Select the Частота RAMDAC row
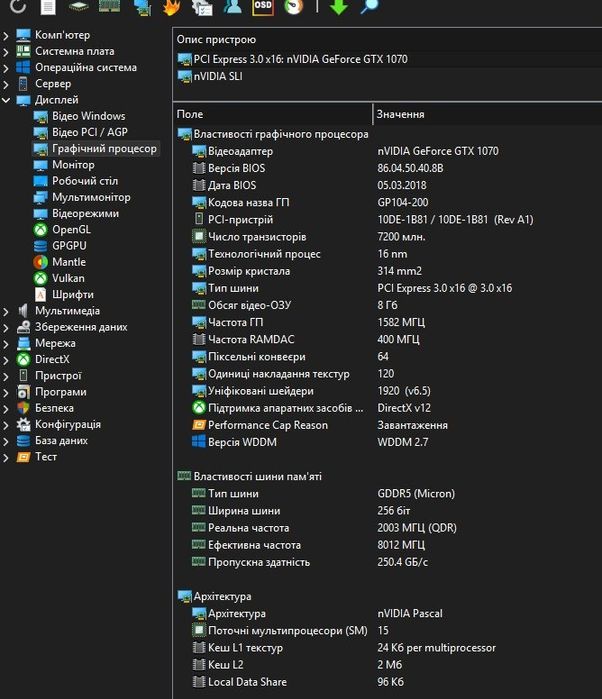 (388, 339)
